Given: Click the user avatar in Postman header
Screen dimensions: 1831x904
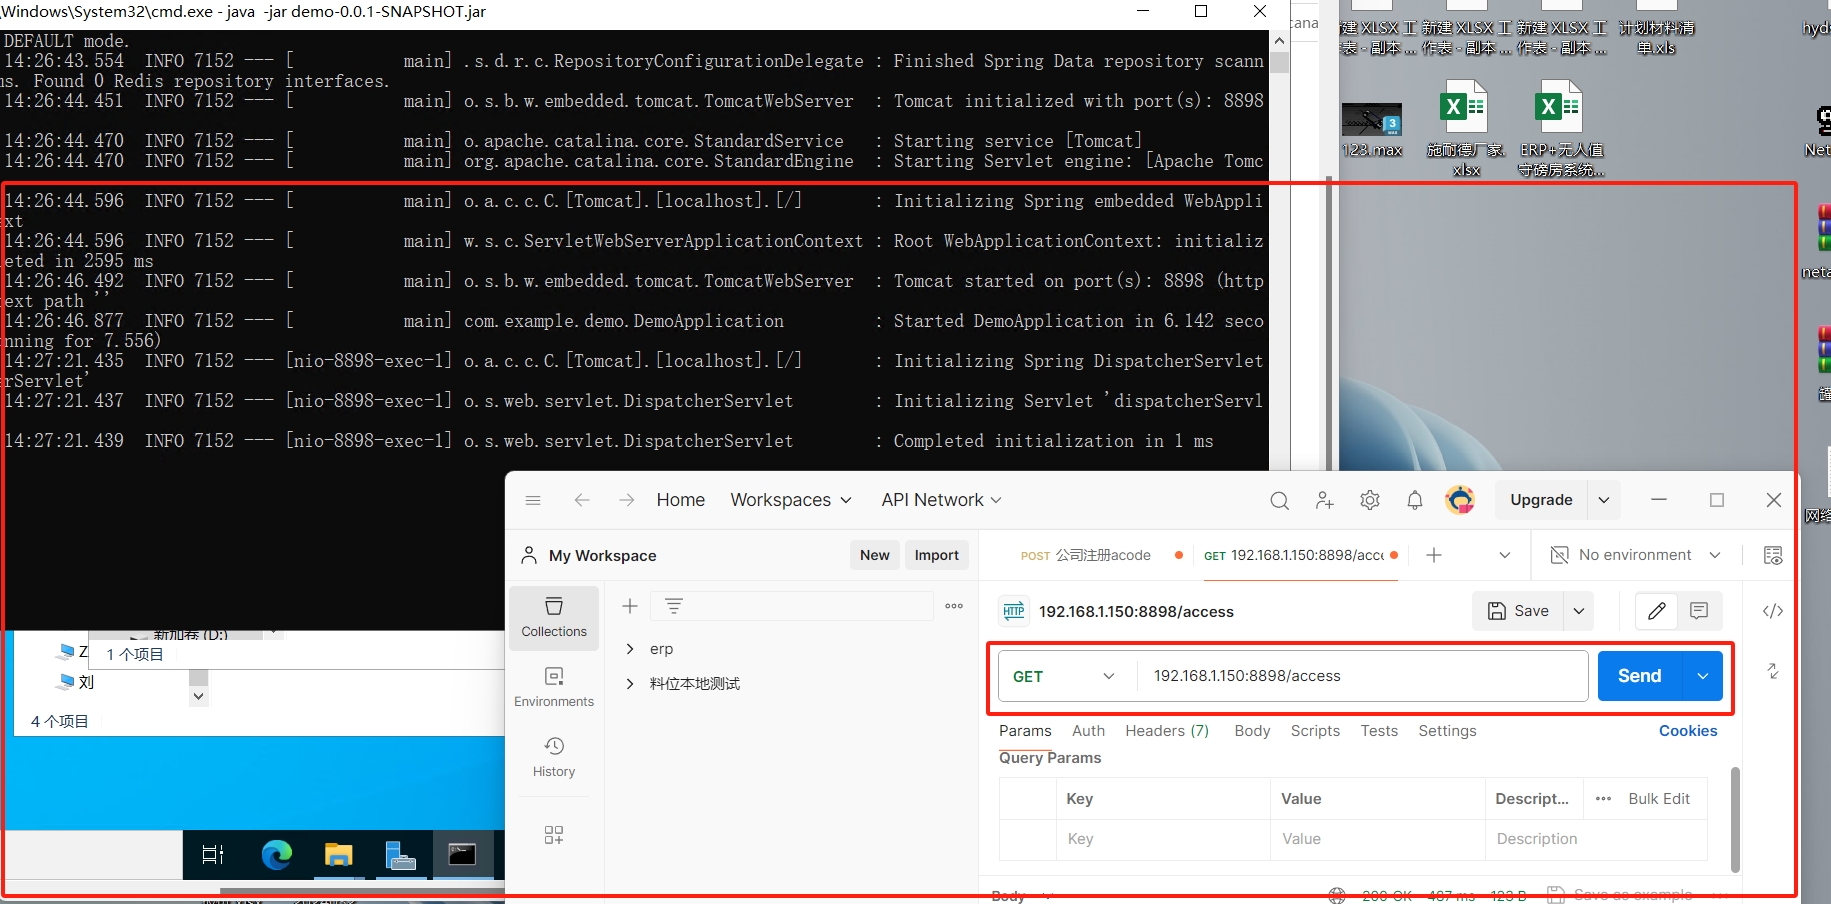Looking at the screenshot, I should coord(1460,500).
